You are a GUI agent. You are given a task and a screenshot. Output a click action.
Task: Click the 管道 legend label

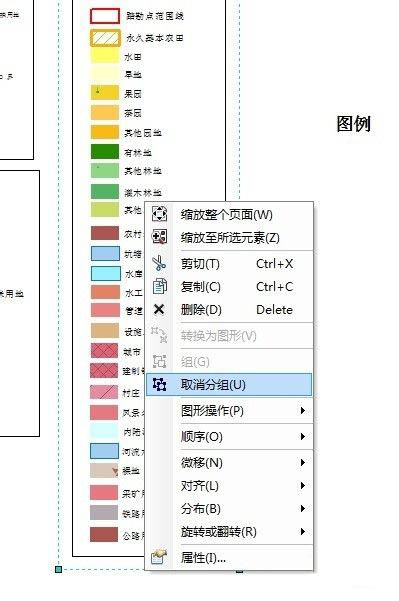point(134,311)
